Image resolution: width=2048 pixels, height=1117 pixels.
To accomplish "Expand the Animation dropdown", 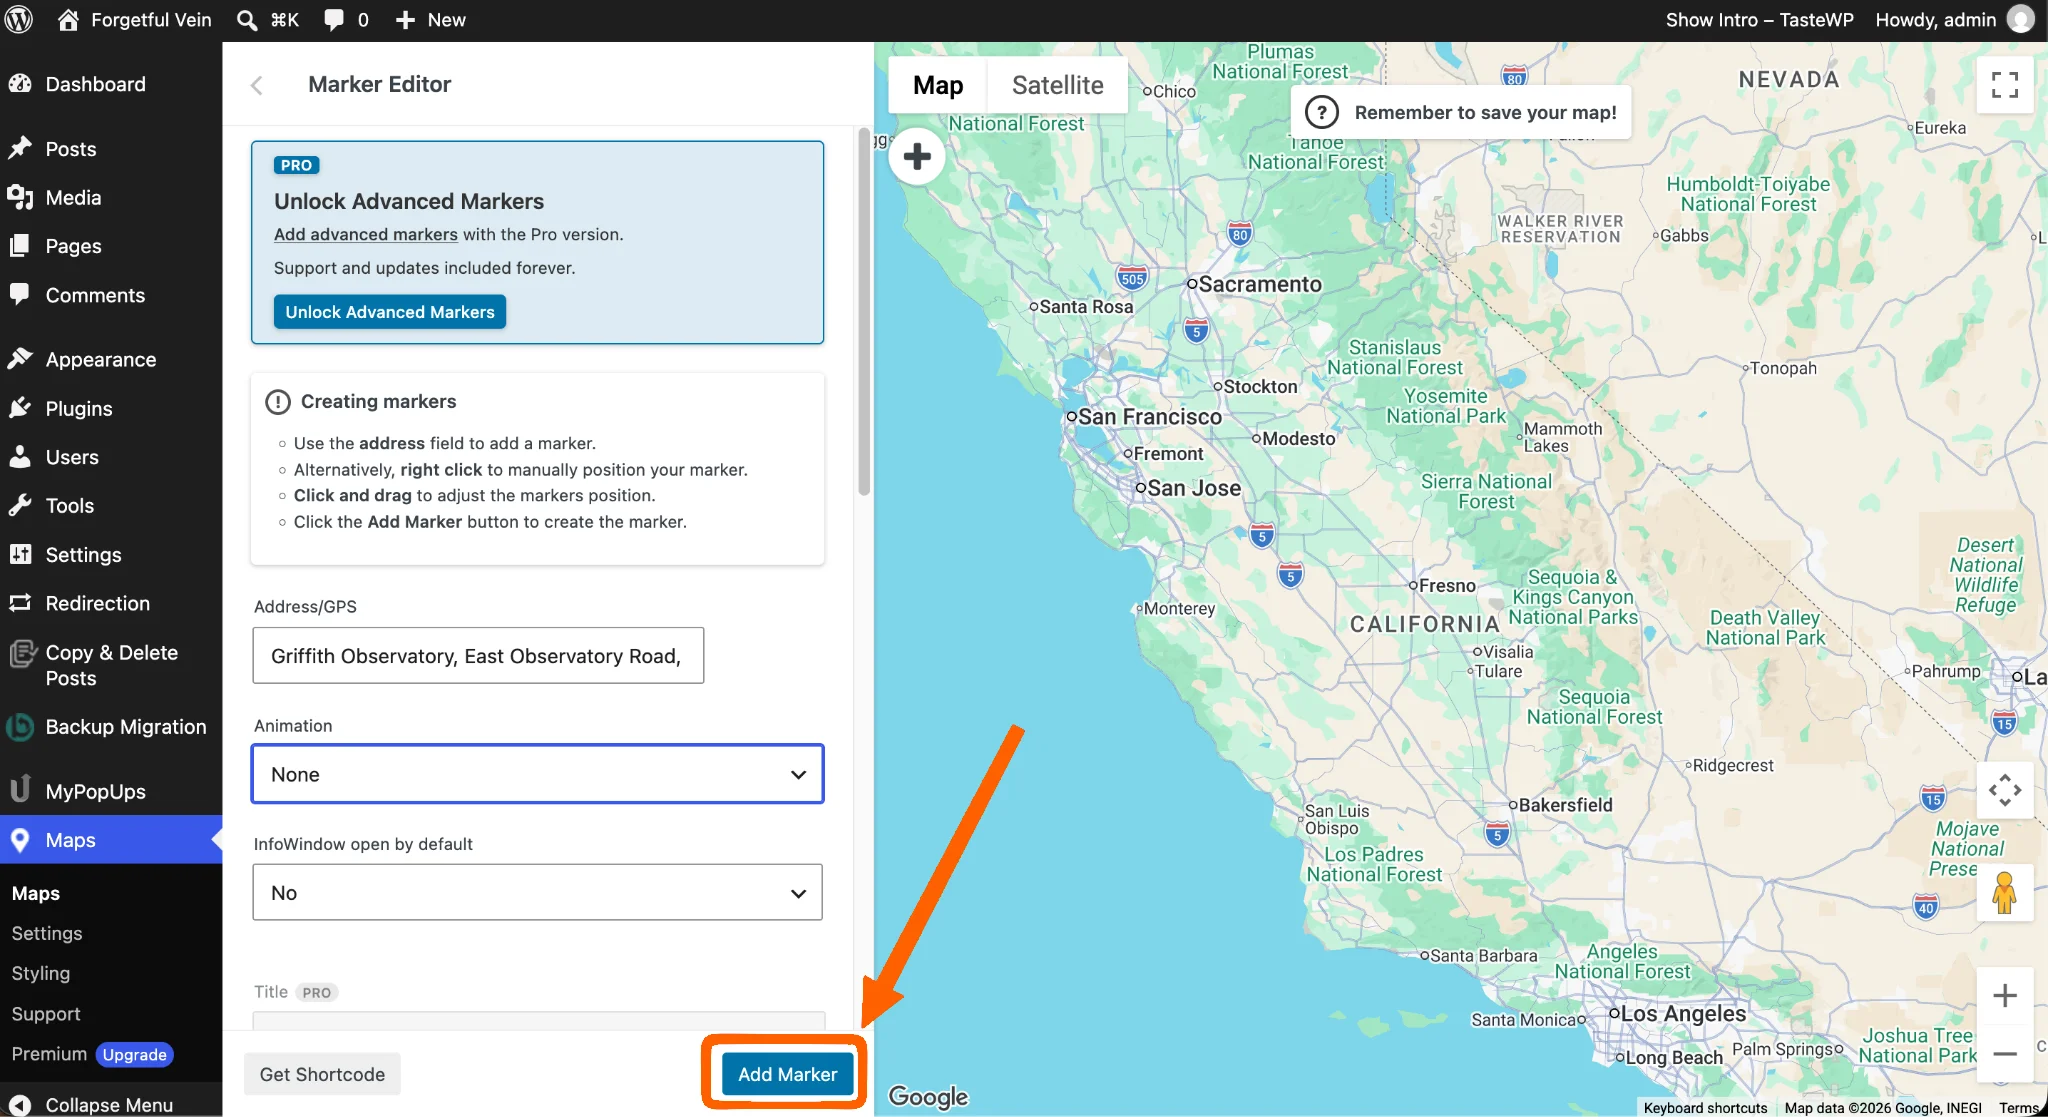I will (x=538, y=774).
